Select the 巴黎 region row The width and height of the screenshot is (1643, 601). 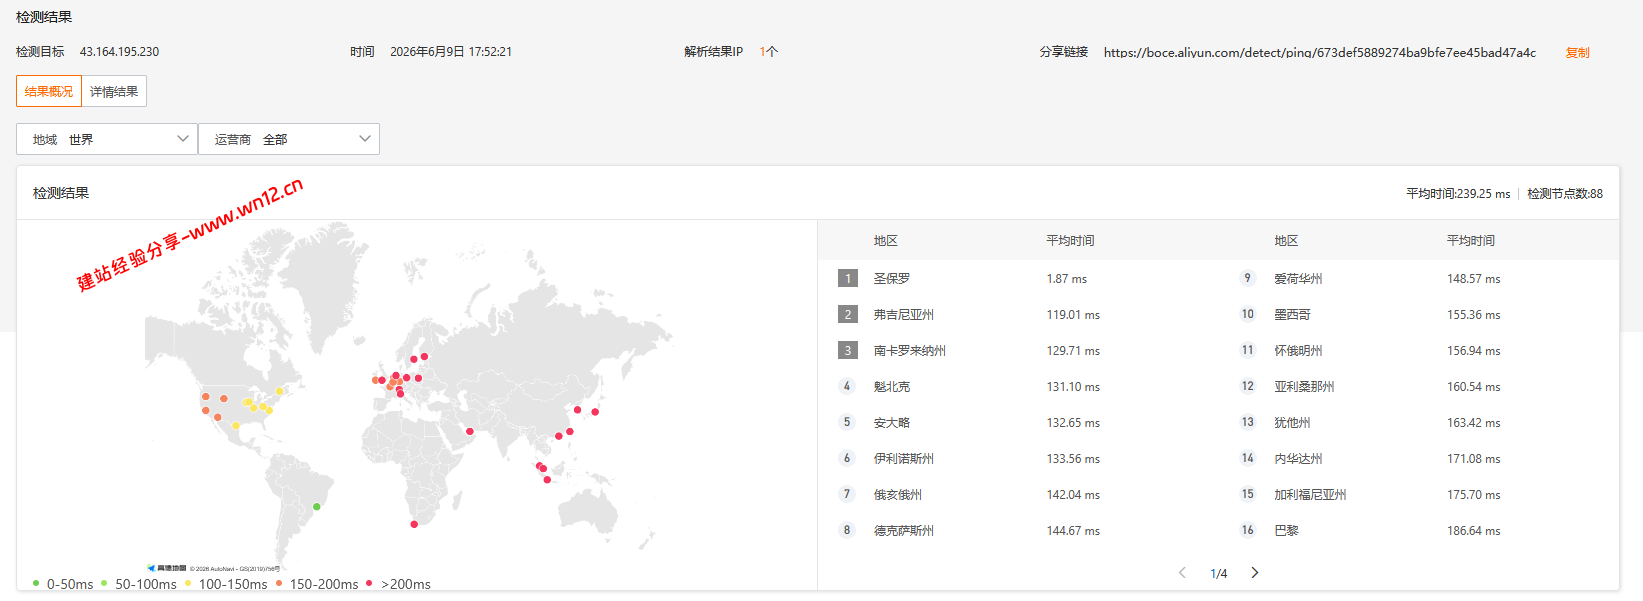(1419, 531)
